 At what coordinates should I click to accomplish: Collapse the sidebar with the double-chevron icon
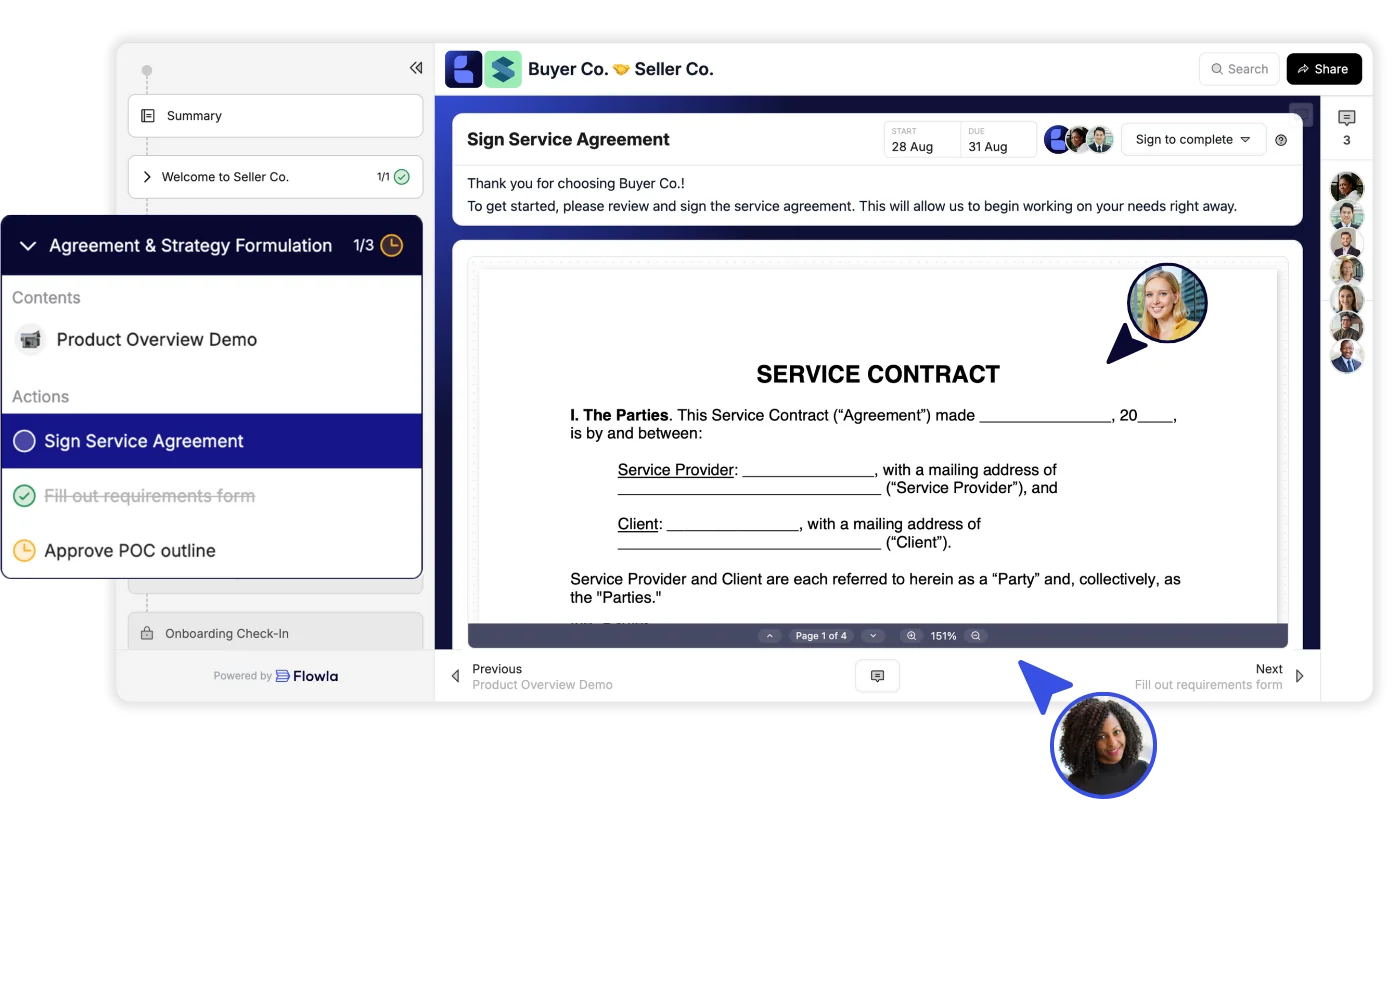pos(416,68)
